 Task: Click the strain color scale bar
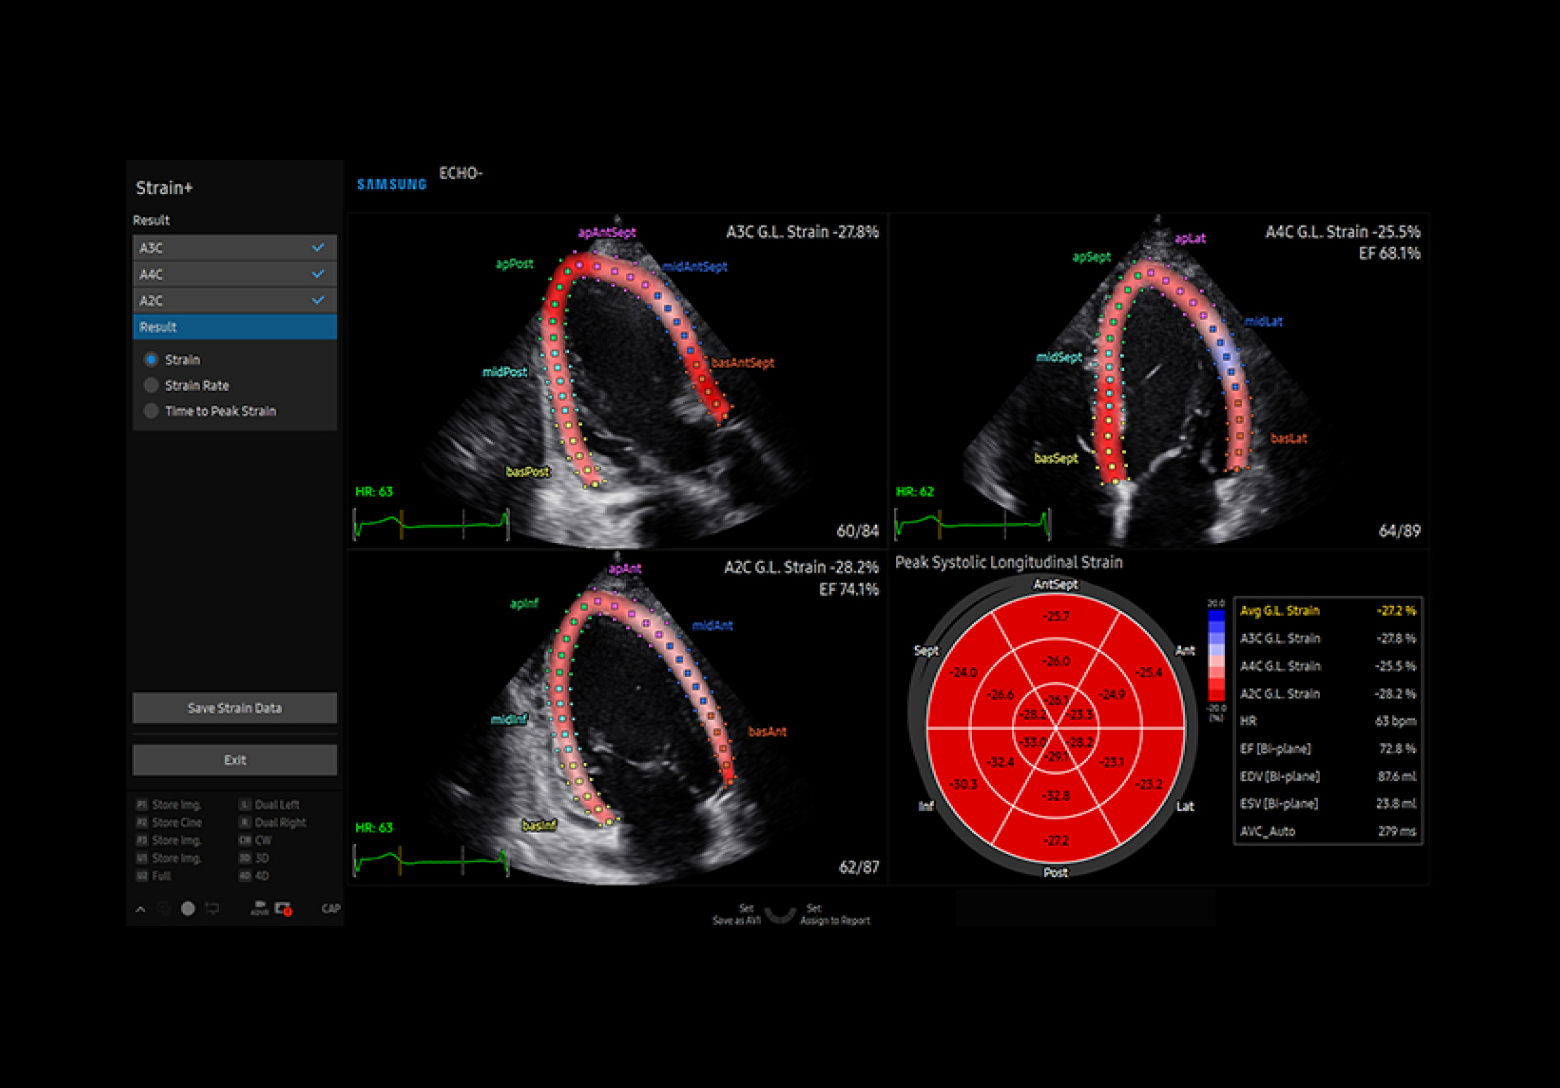click(x=1216, y=655)
